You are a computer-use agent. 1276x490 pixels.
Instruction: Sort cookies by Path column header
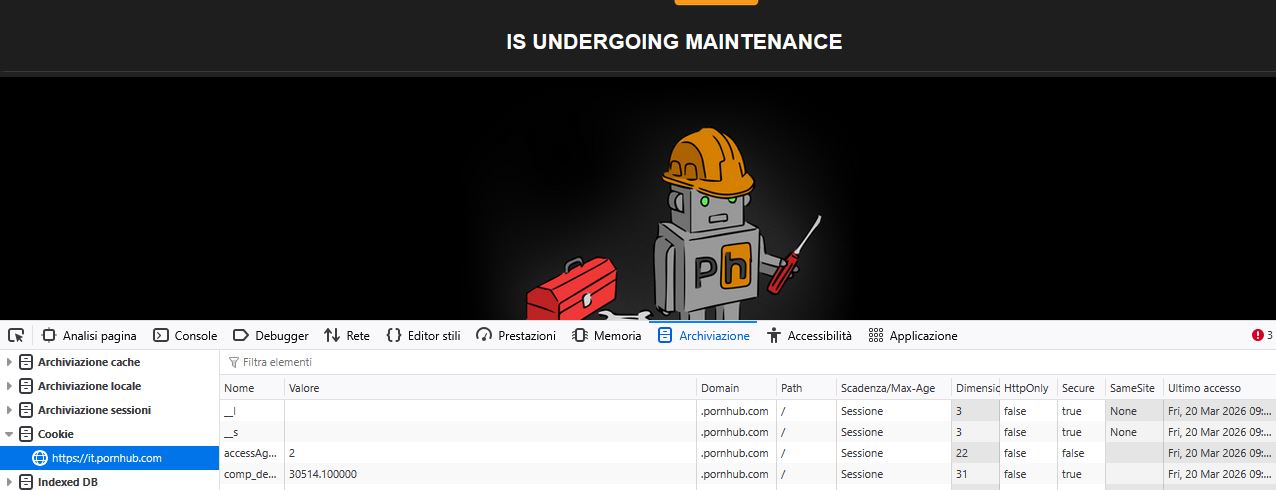click(x=806, y=388)
